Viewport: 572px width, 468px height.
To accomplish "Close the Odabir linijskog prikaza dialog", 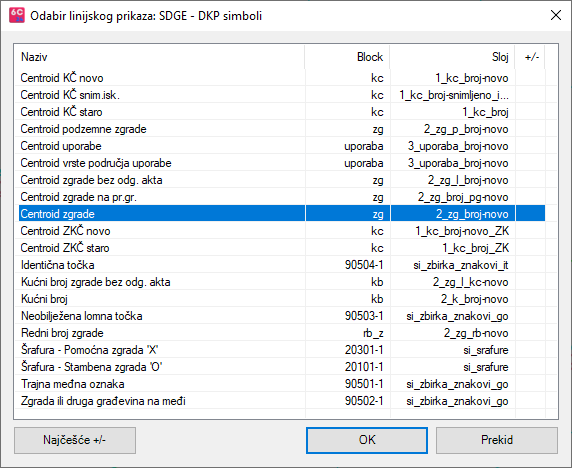I will coord(556,15).
